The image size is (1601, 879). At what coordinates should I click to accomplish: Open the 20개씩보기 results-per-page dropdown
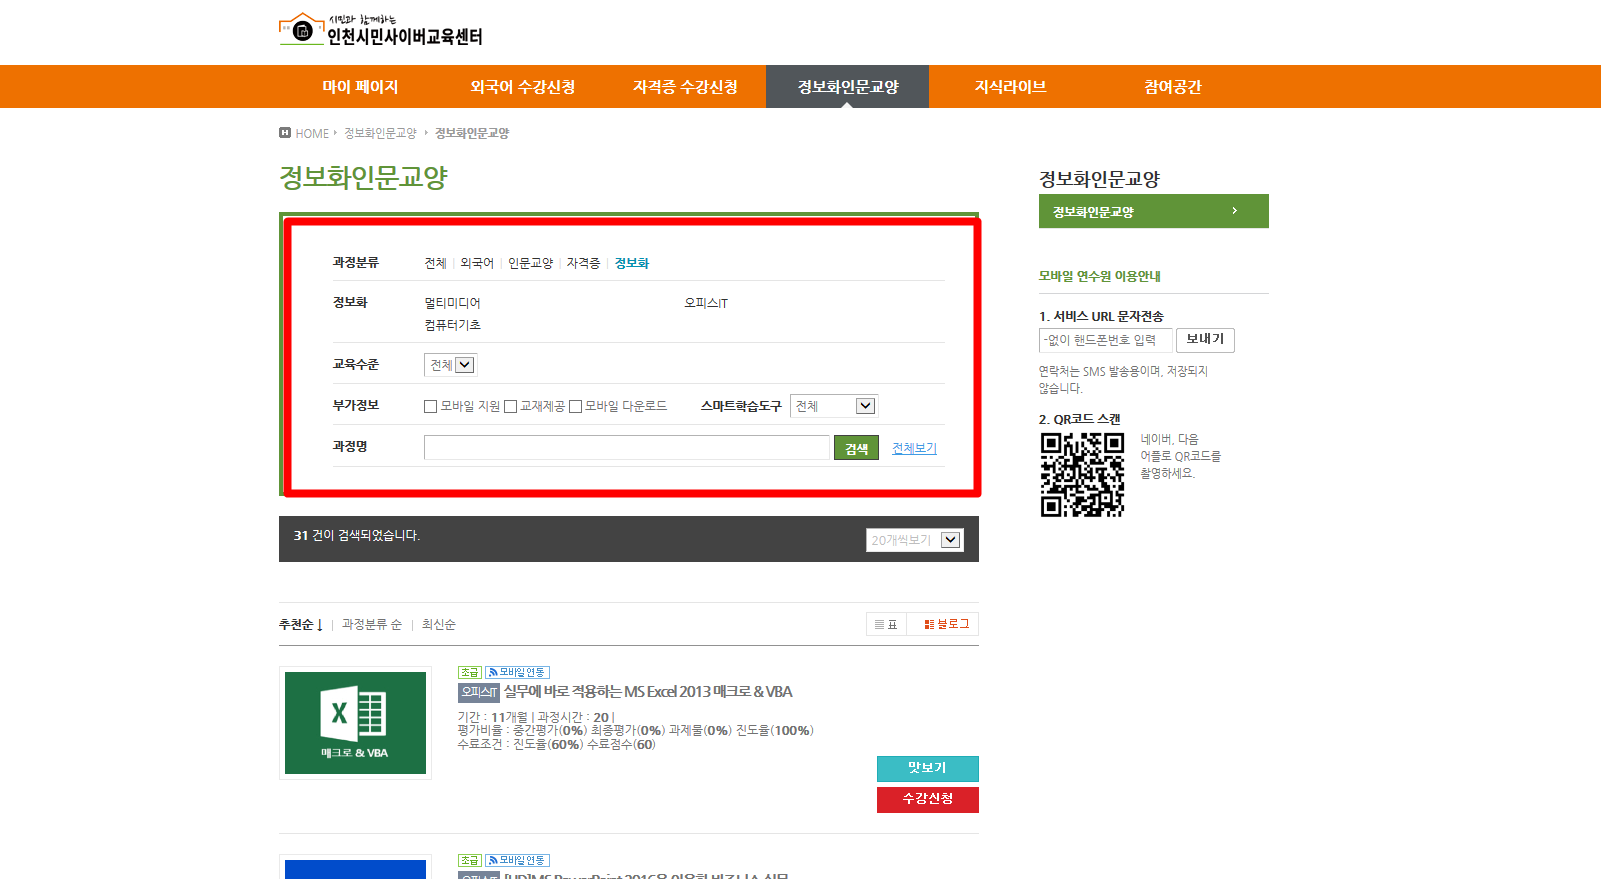[x=914, y=540]
